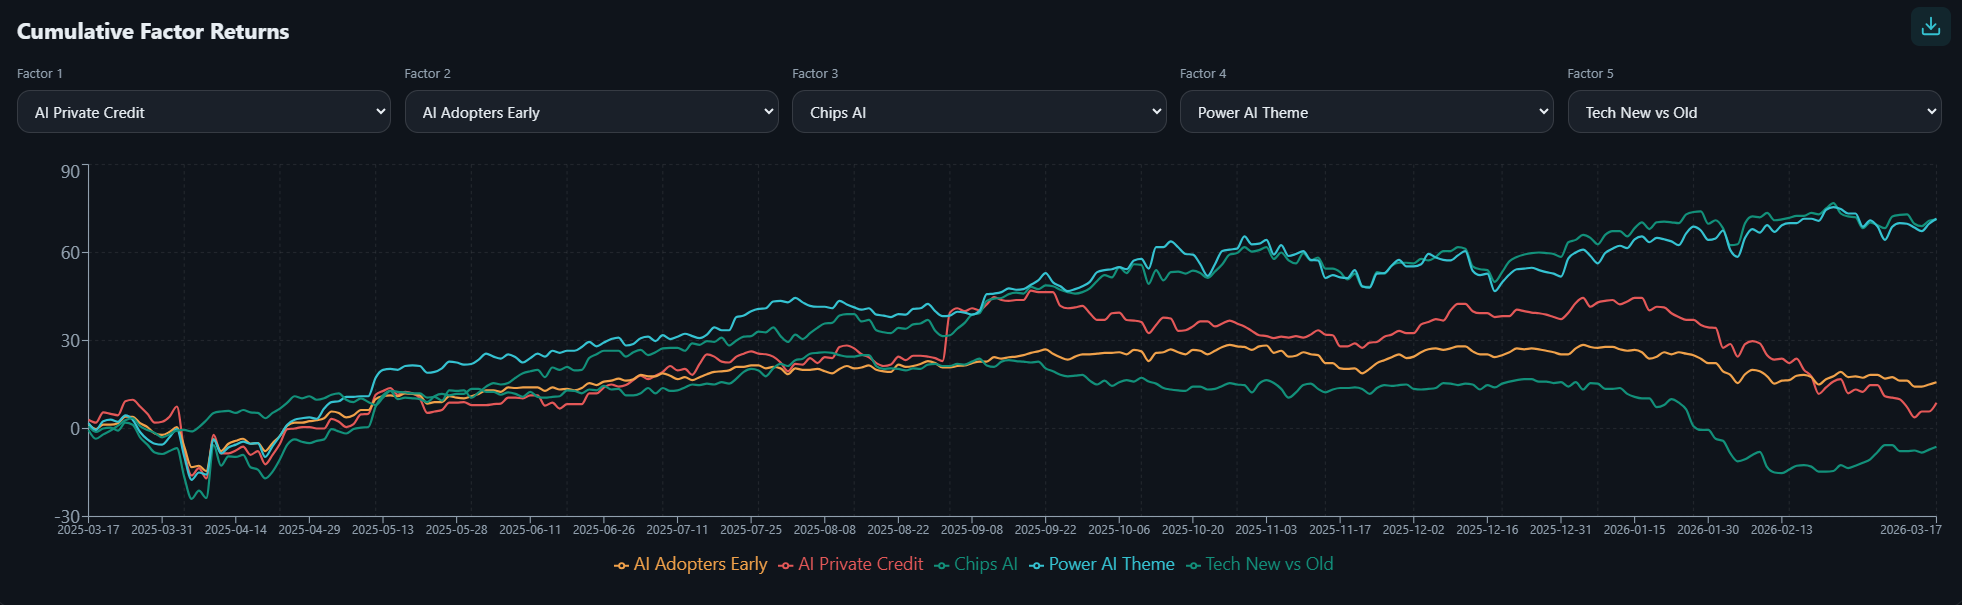This screenshot has width=1962, height=605.
Task: Click the 2026-01-15 x-axis date label
Action: (1635, 530)
